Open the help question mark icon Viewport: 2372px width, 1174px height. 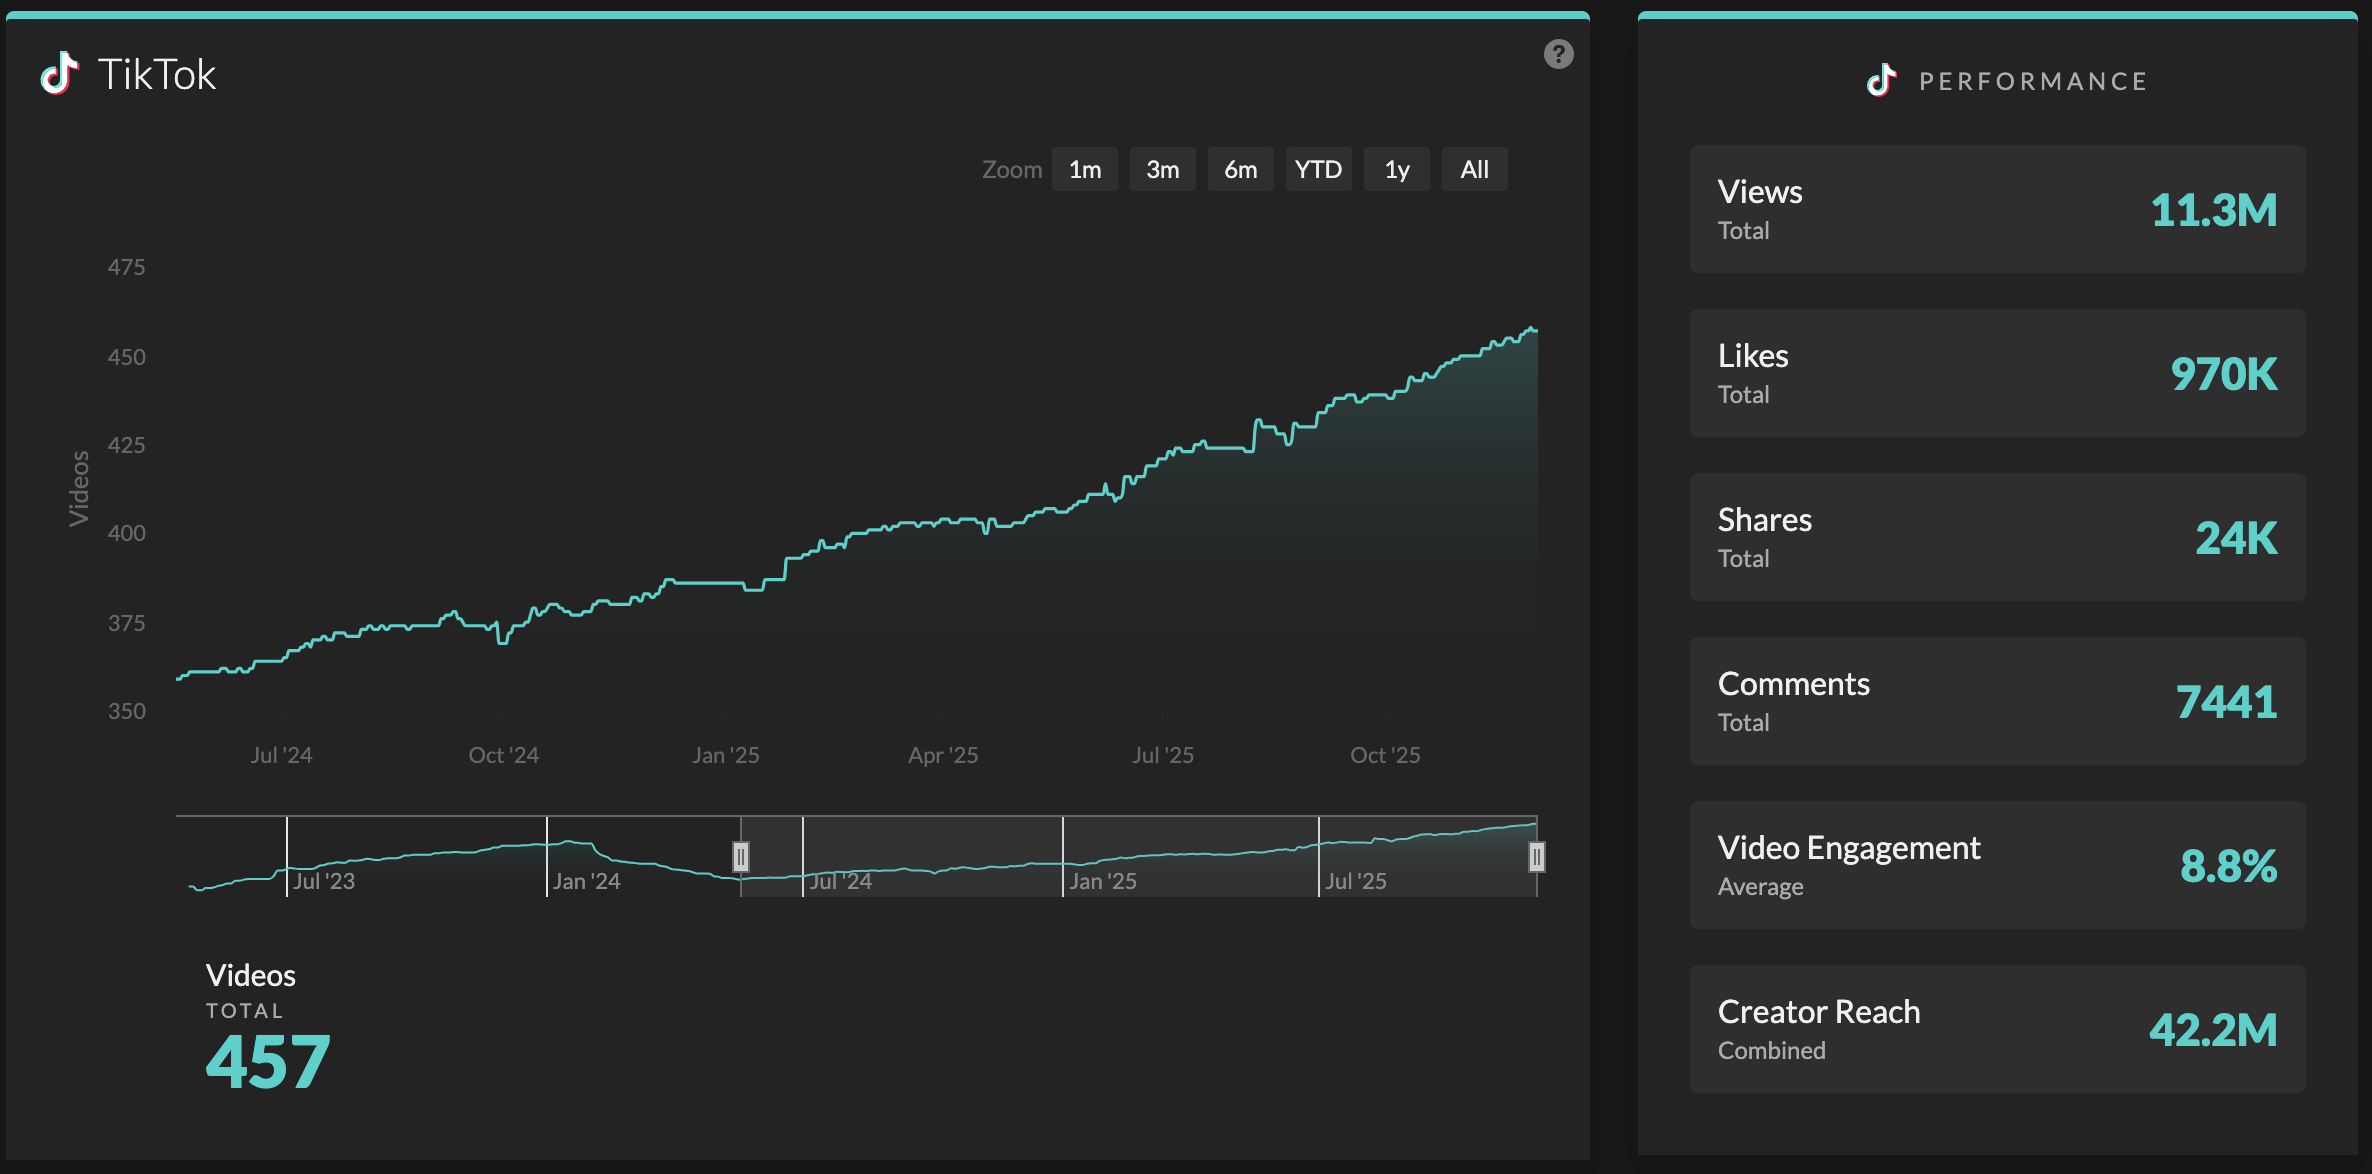(1558, 55)
